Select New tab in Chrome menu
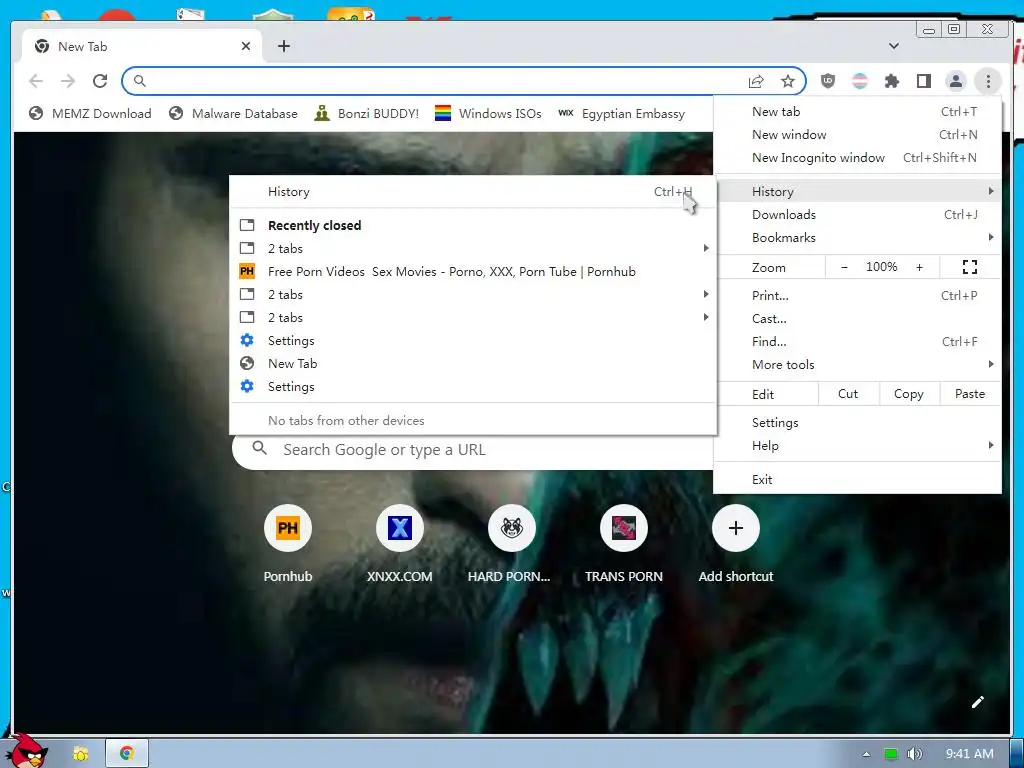1024x768 pixels. [857, 112]
